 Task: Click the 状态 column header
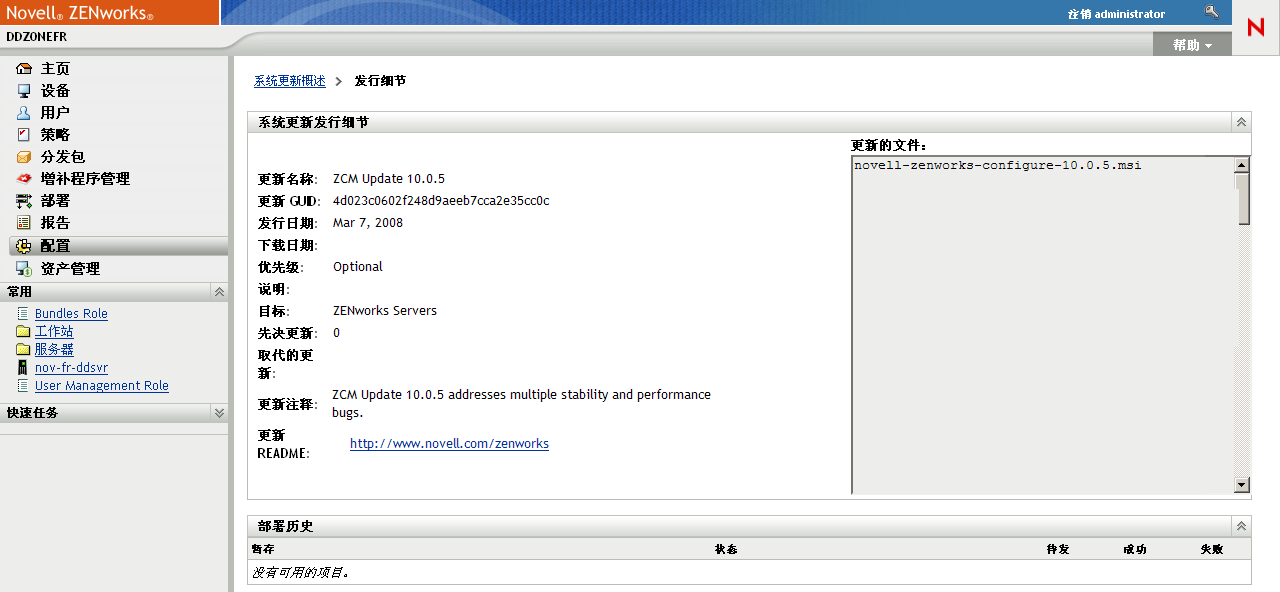[726, 550]
